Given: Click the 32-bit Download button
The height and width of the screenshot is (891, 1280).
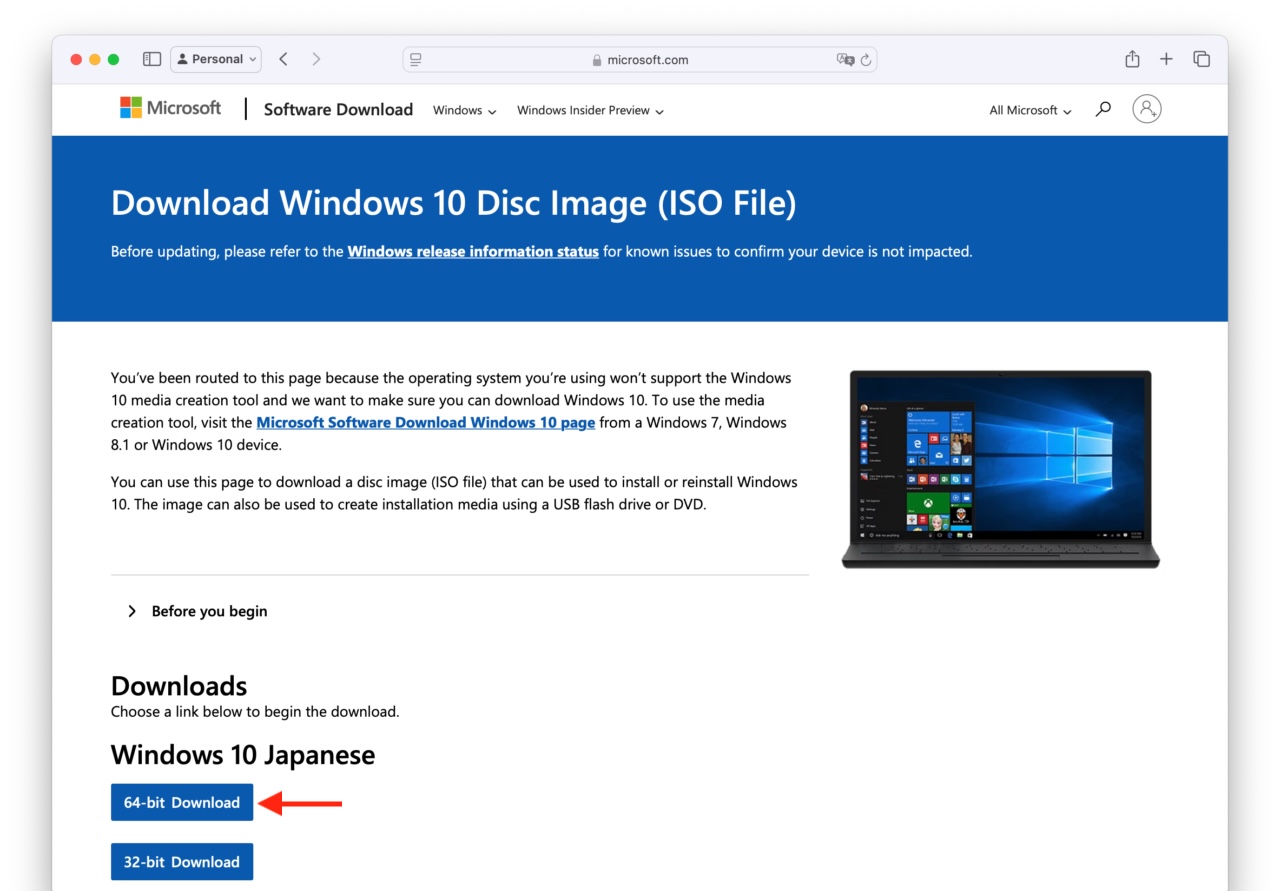Looking at the screenshot, I should pyautogui.click(x=182, y=862).
